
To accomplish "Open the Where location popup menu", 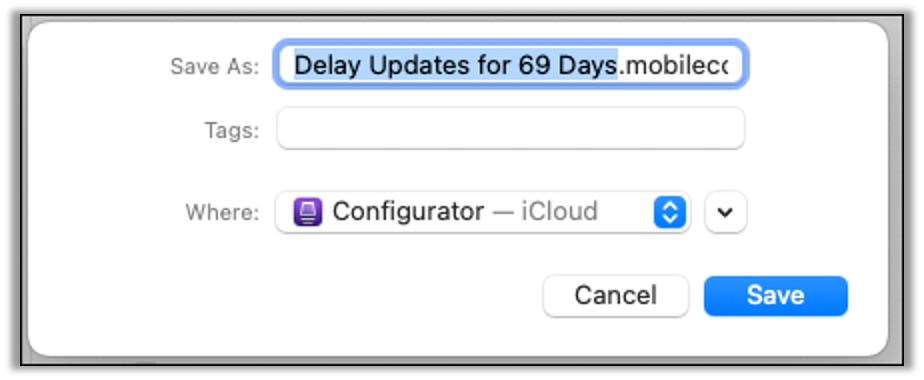I will [x=483, y=212].
